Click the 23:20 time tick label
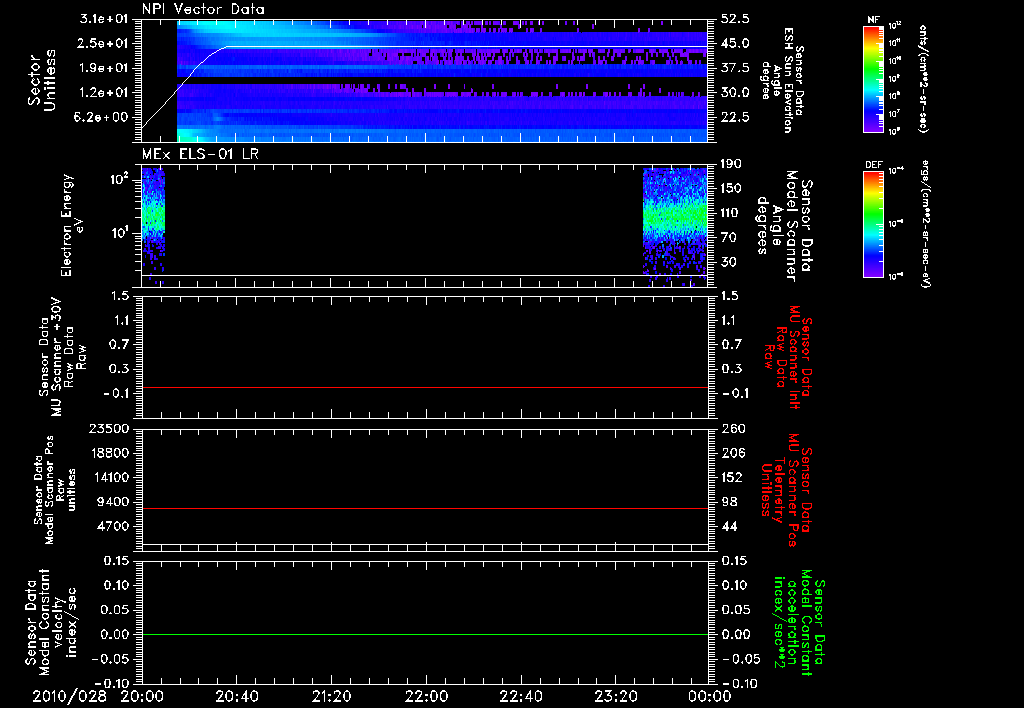1024x708 pixels. click(x=616, y=697)
